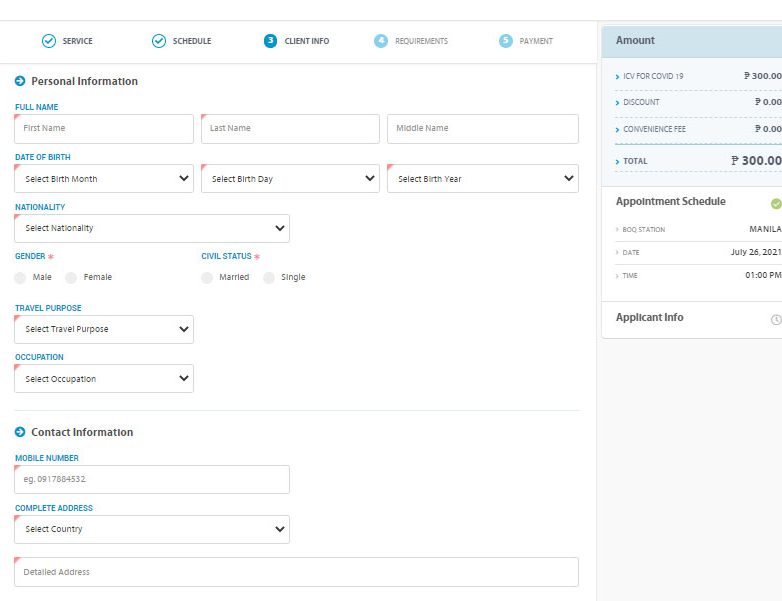This screenshot has height=601, width=782.
Task: Click the Contact Information arrow icon
Action: tap(20, 432)
